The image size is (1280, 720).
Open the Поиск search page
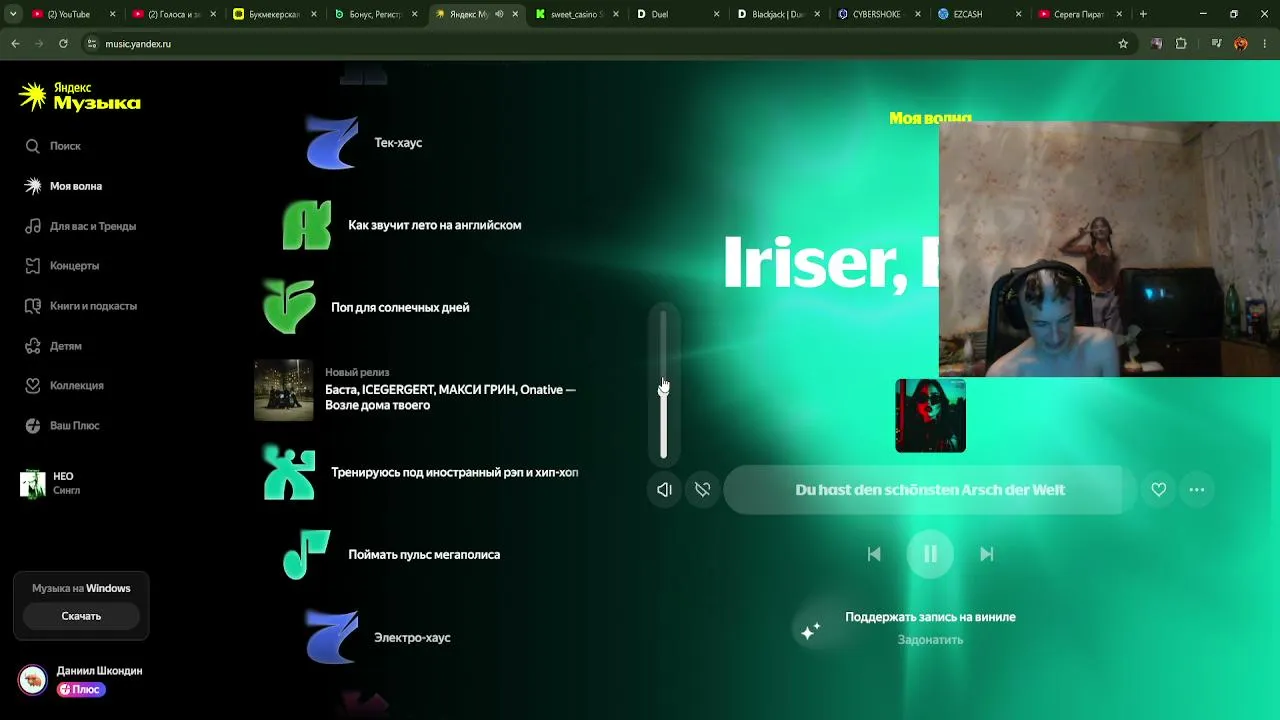point(54,146)
